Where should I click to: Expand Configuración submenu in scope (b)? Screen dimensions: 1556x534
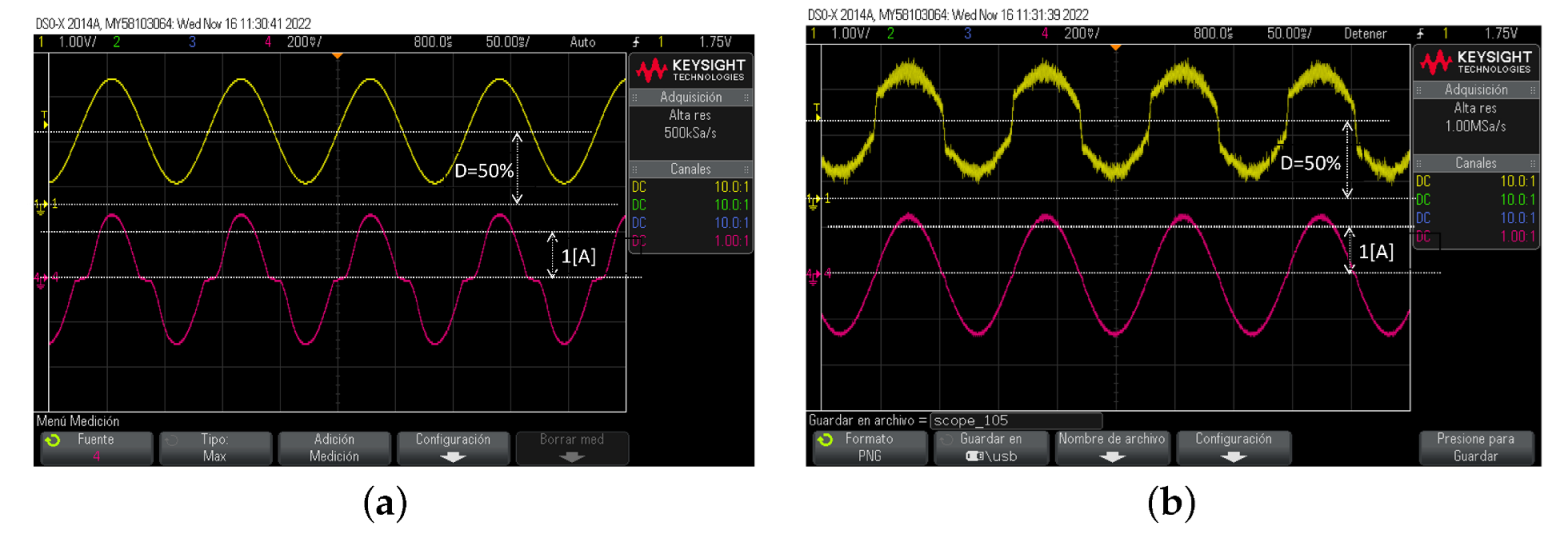tap(1233, 448)
